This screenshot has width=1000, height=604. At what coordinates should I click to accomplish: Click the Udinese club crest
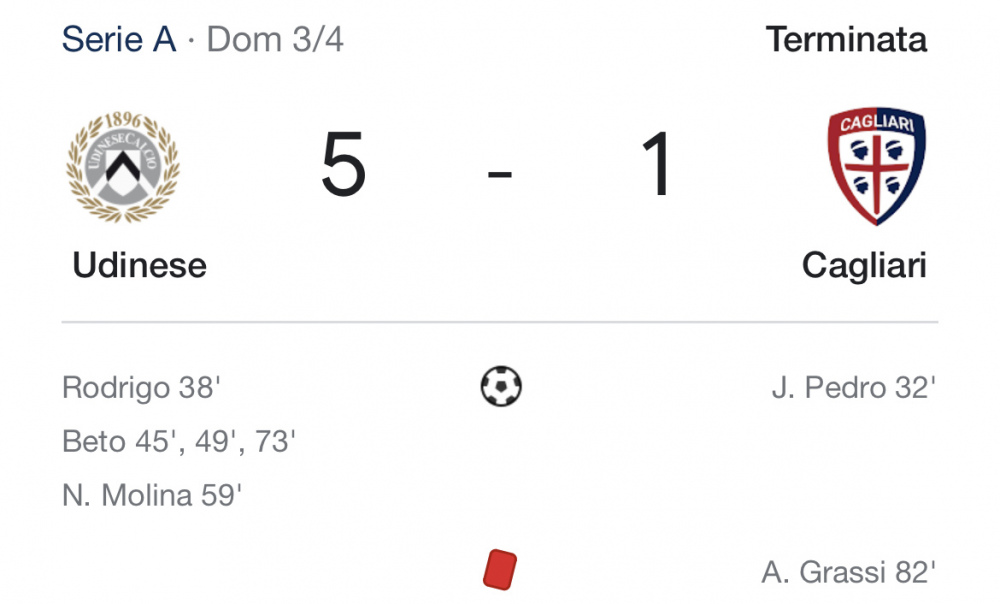coord(123,166)
